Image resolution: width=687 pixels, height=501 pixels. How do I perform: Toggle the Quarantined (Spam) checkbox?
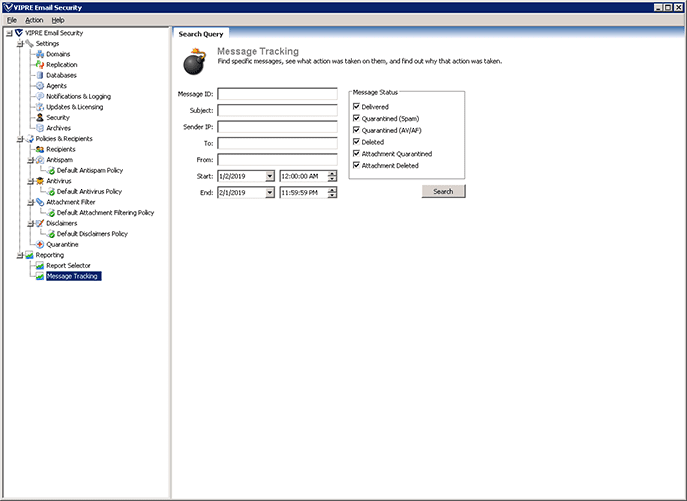[x=357, y=118]
